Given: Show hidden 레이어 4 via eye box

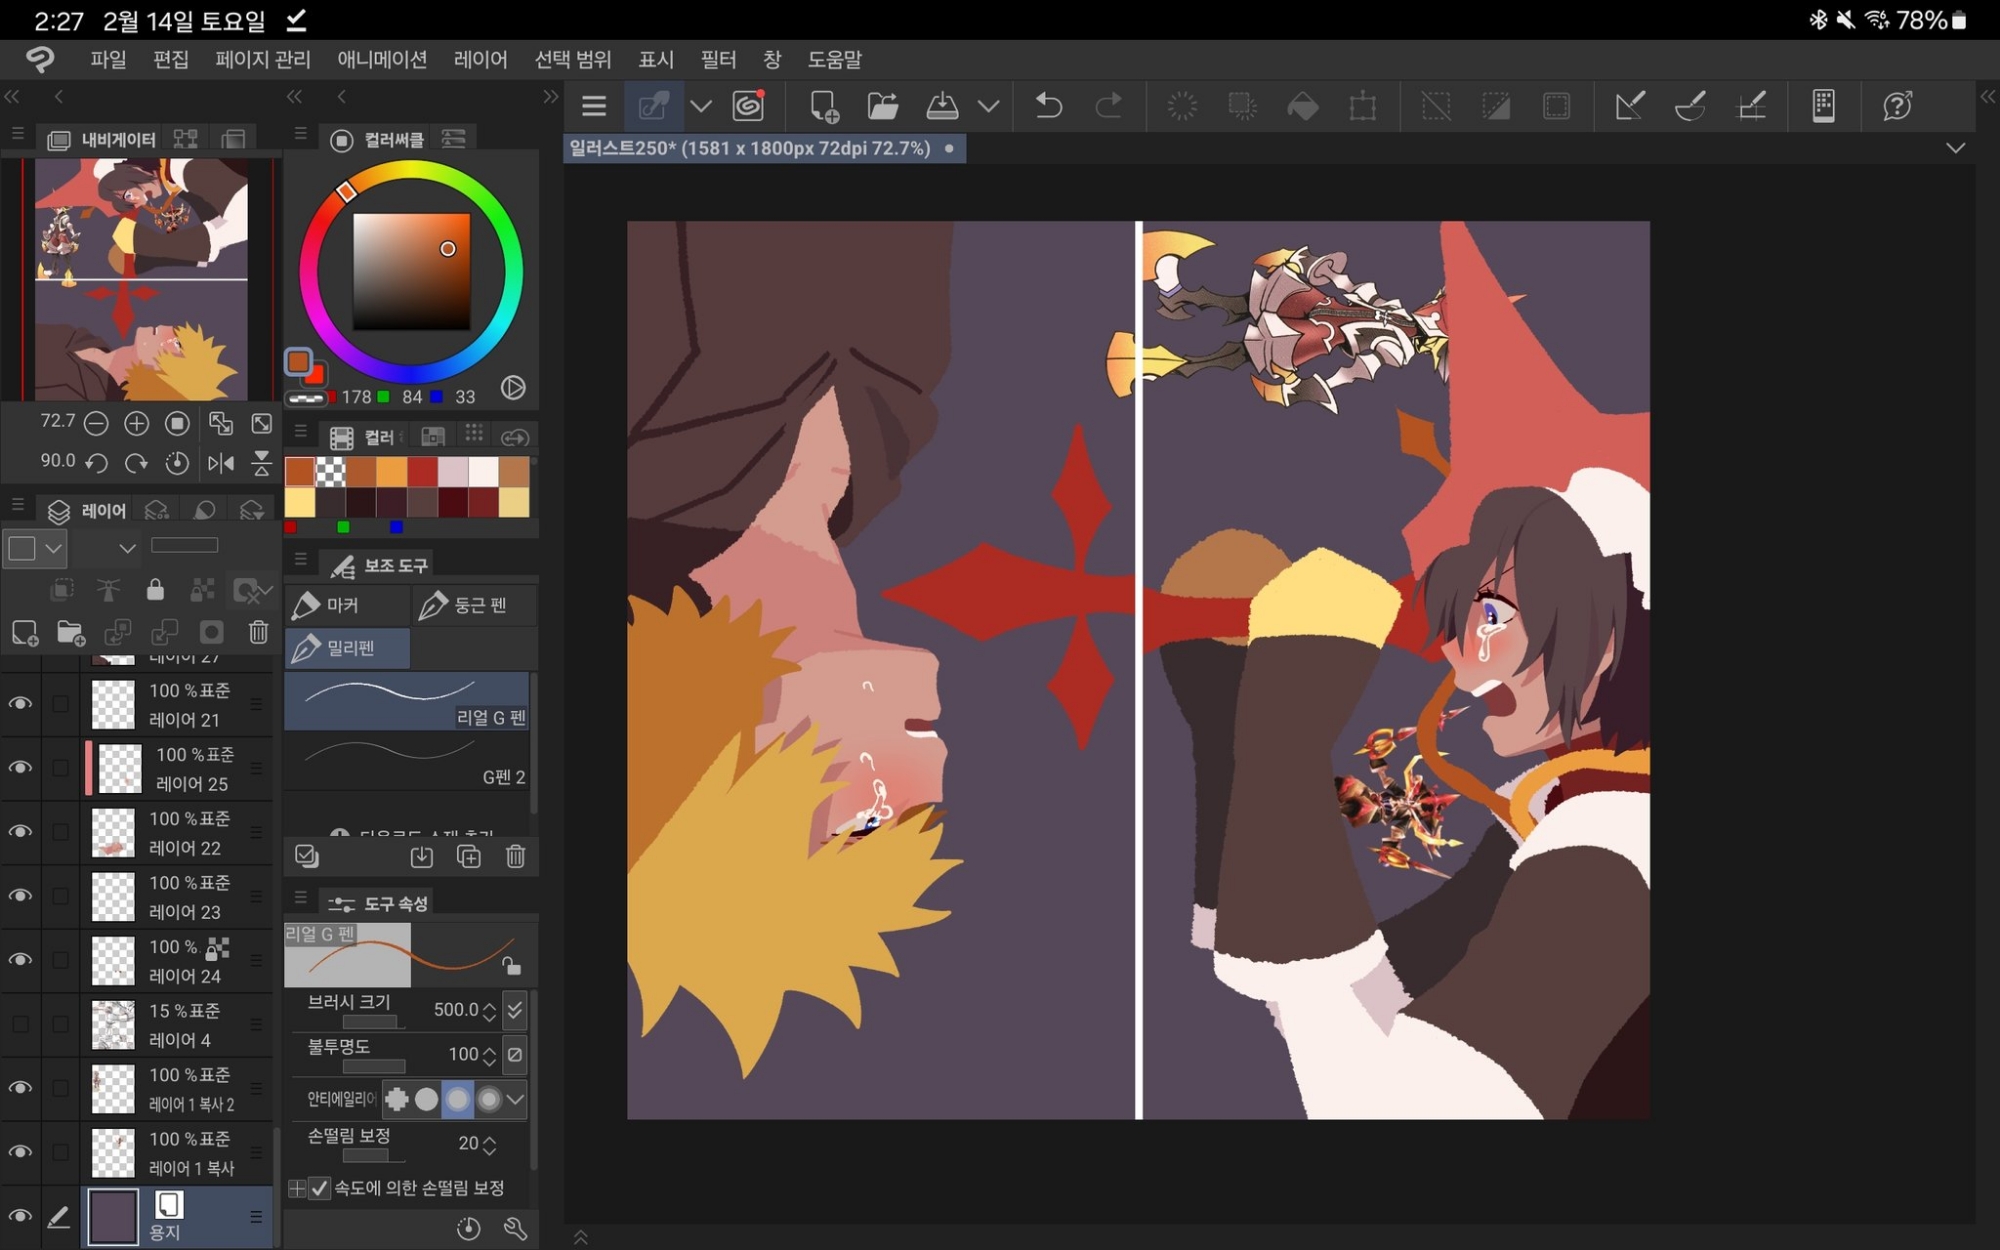Looking at the screenshot, I should [x=20, y=1024].
